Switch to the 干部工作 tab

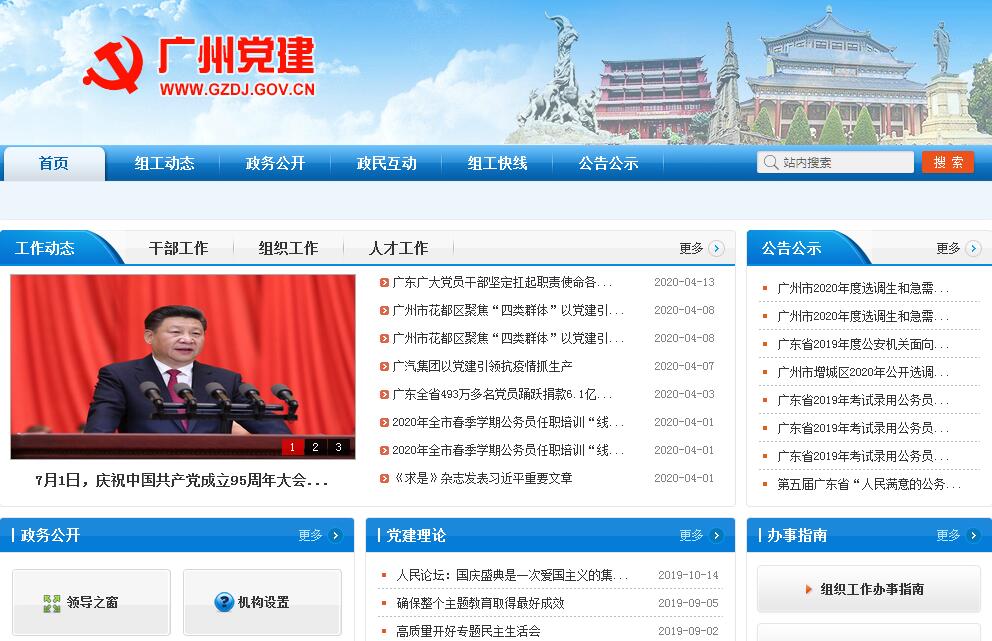pos(178,248)
